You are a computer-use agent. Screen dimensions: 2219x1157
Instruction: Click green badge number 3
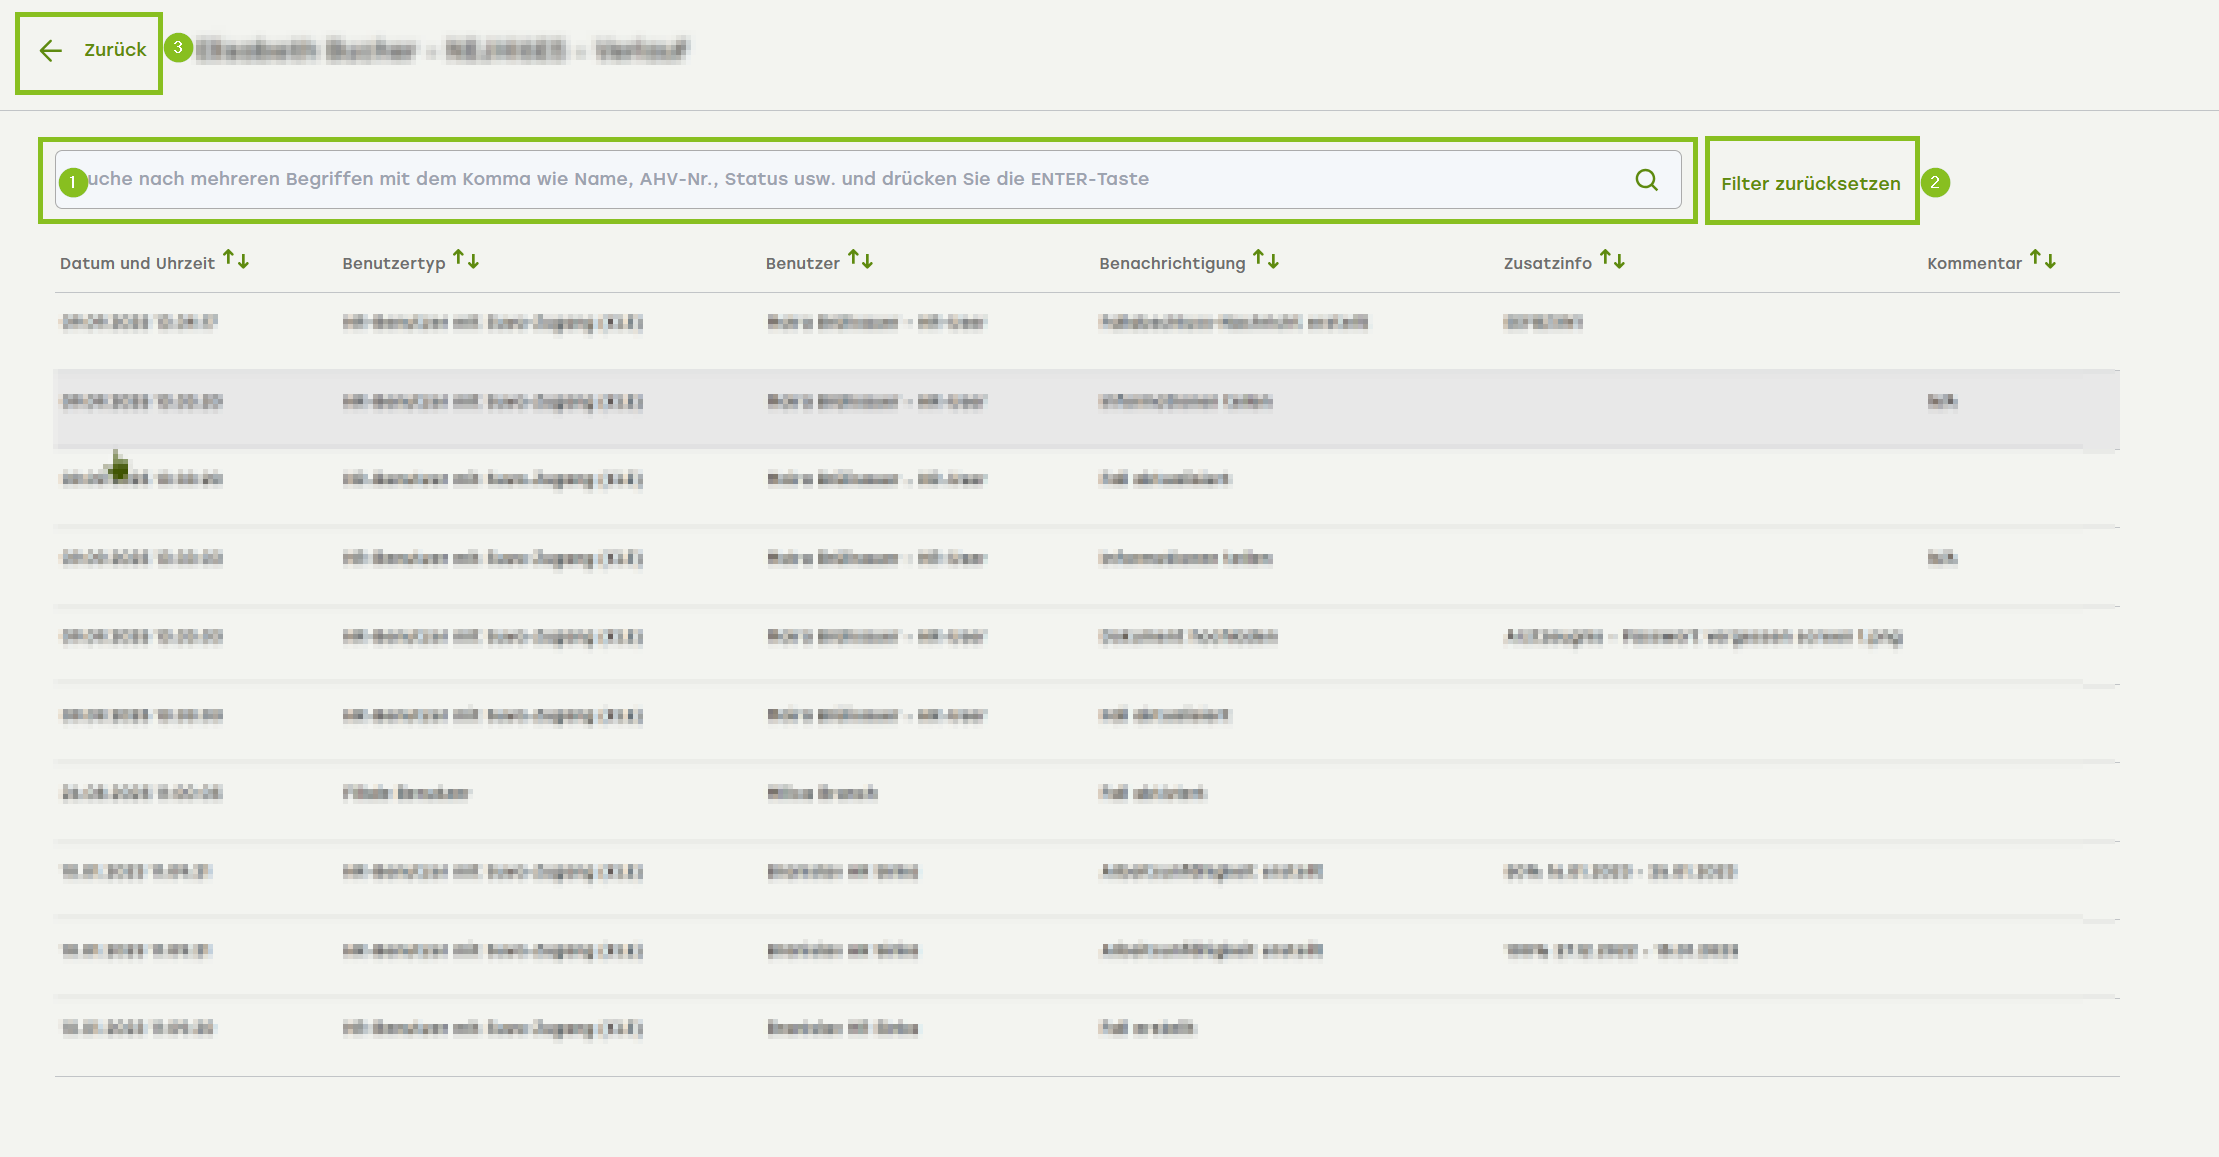click(x=178, y=47)
